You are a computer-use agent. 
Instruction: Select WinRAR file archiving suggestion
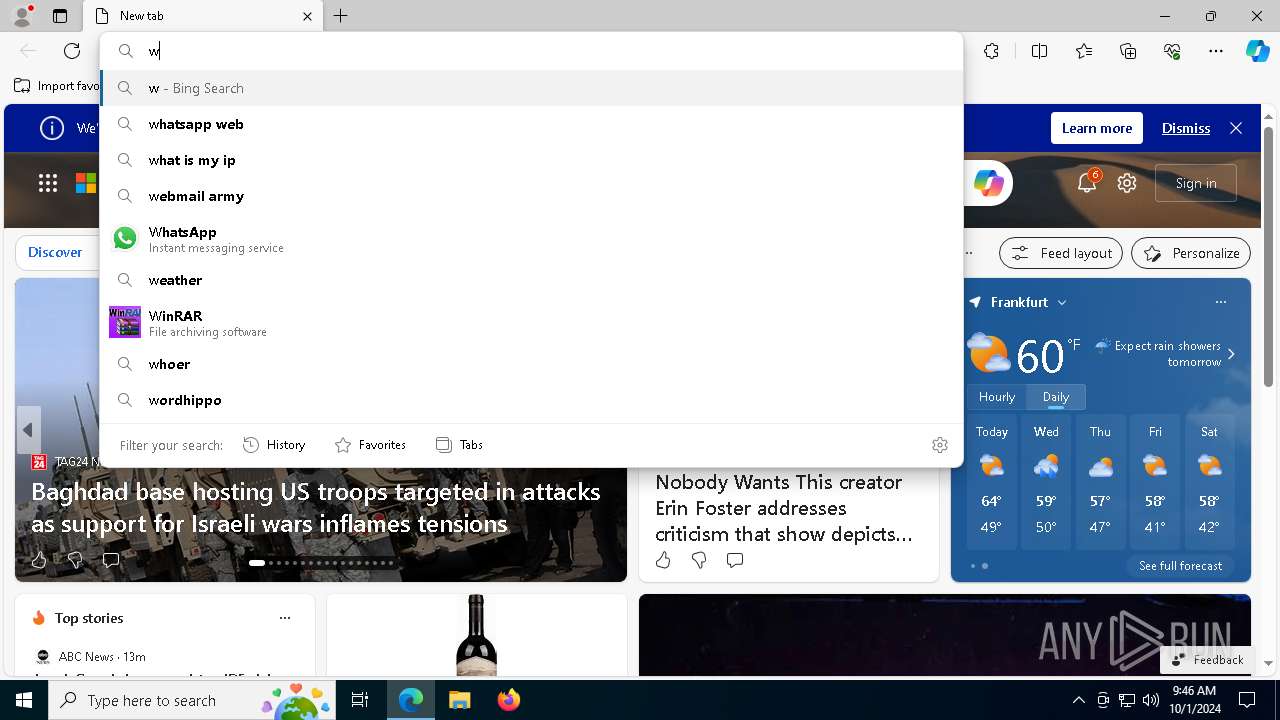point(531,322)
